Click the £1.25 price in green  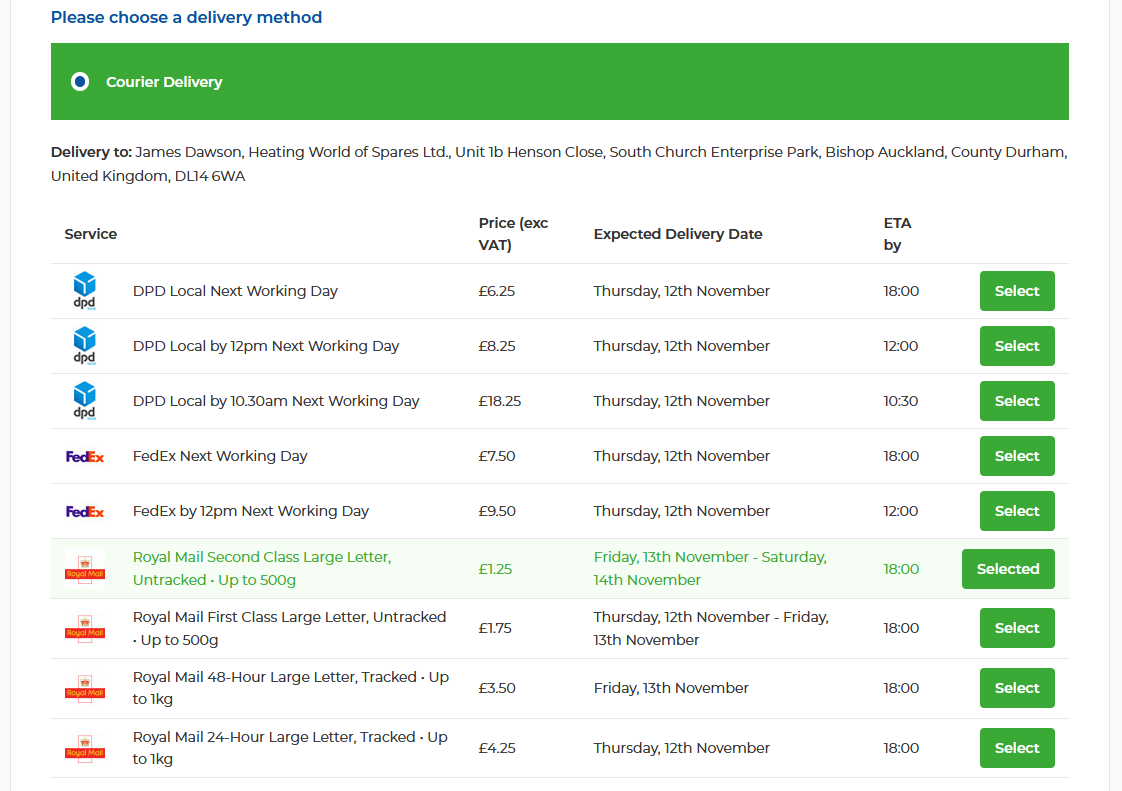495,569
